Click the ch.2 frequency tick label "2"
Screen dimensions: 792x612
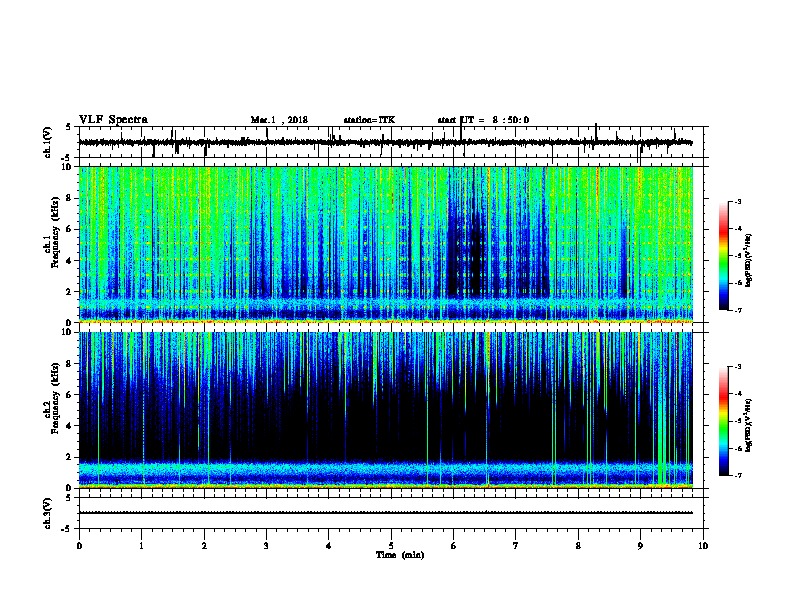click(70, 457)
